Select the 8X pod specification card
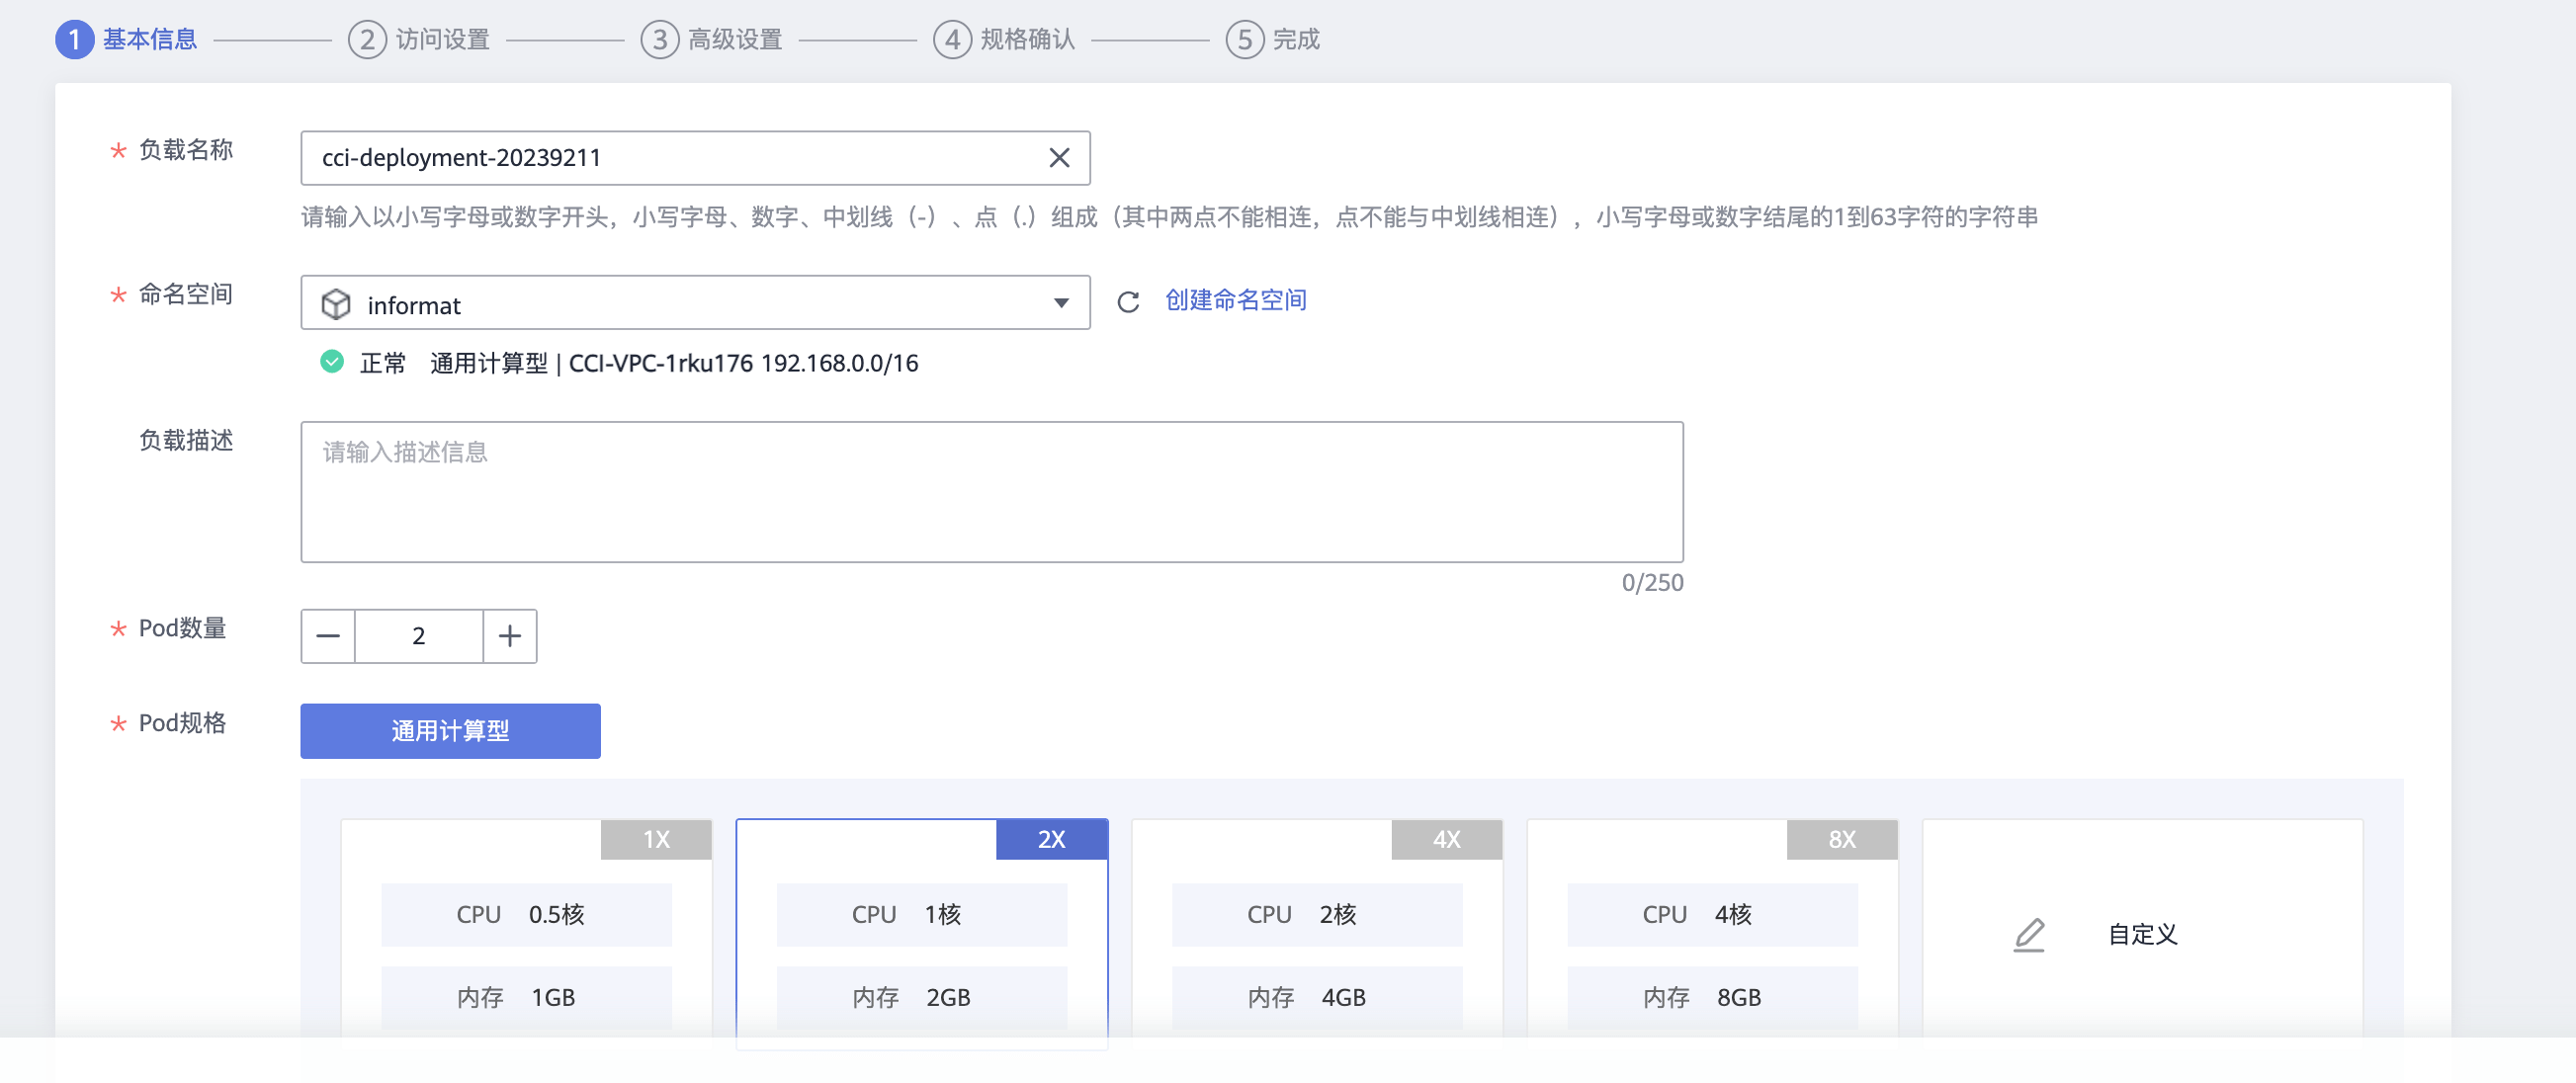 1712,935
